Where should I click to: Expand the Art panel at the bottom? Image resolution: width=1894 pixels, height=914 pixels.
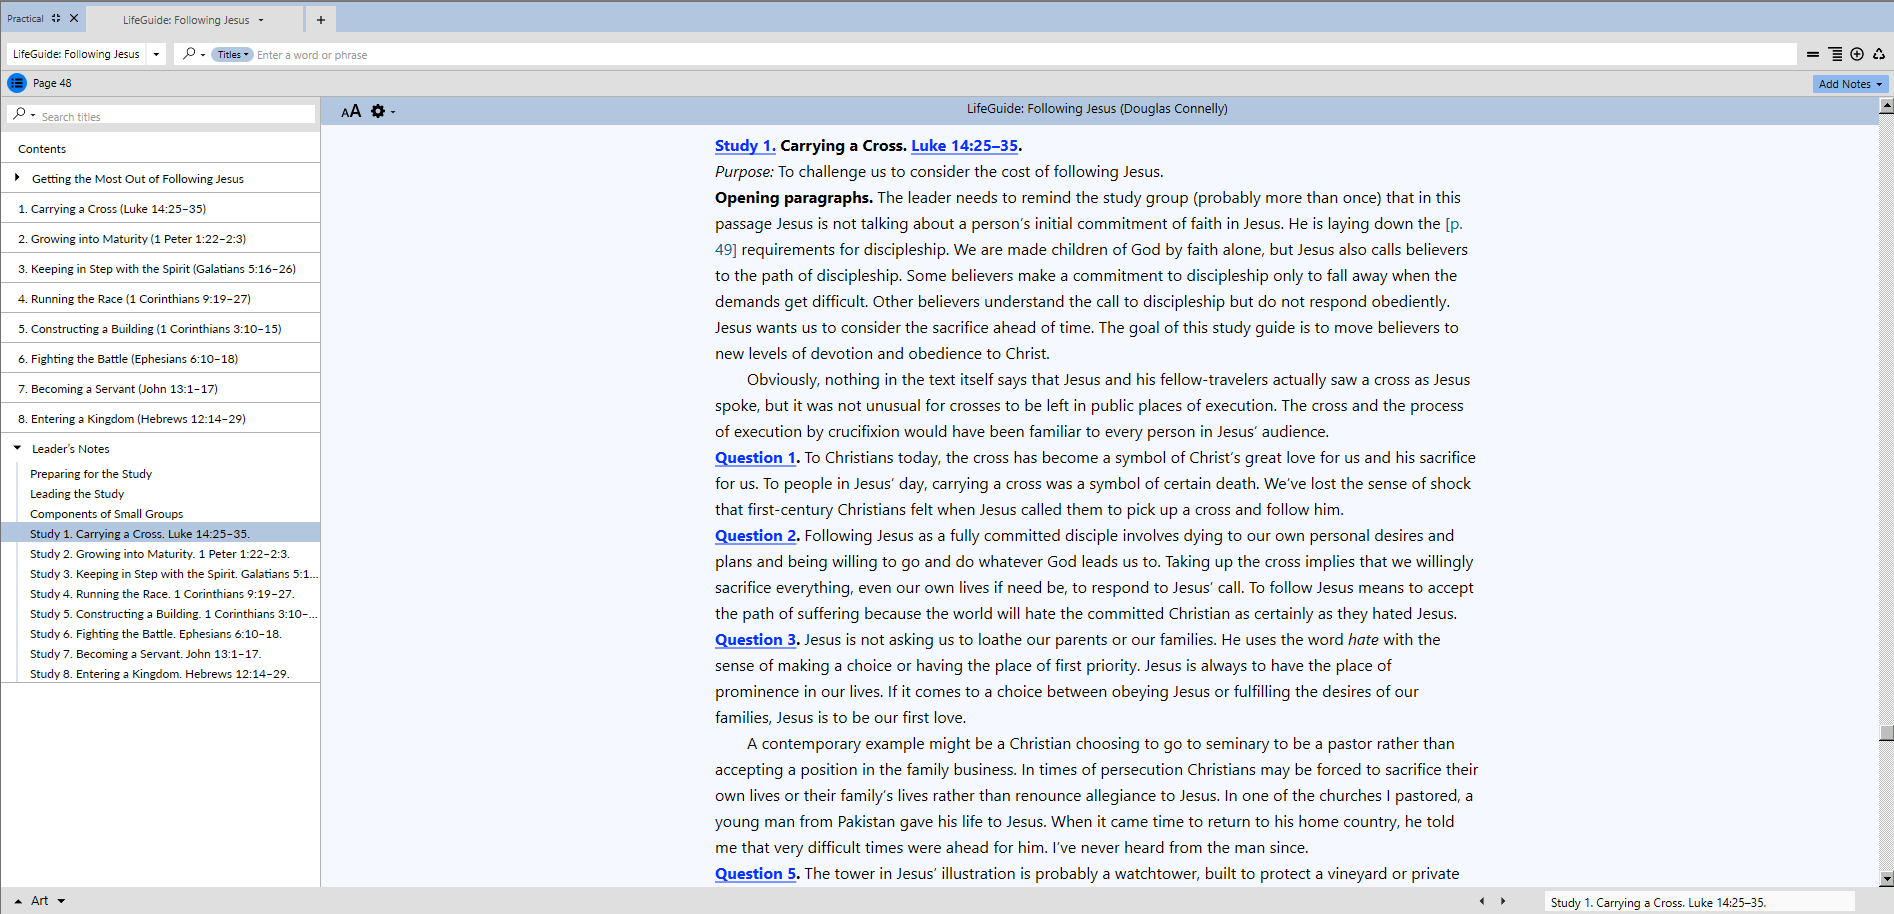[18, 901]
